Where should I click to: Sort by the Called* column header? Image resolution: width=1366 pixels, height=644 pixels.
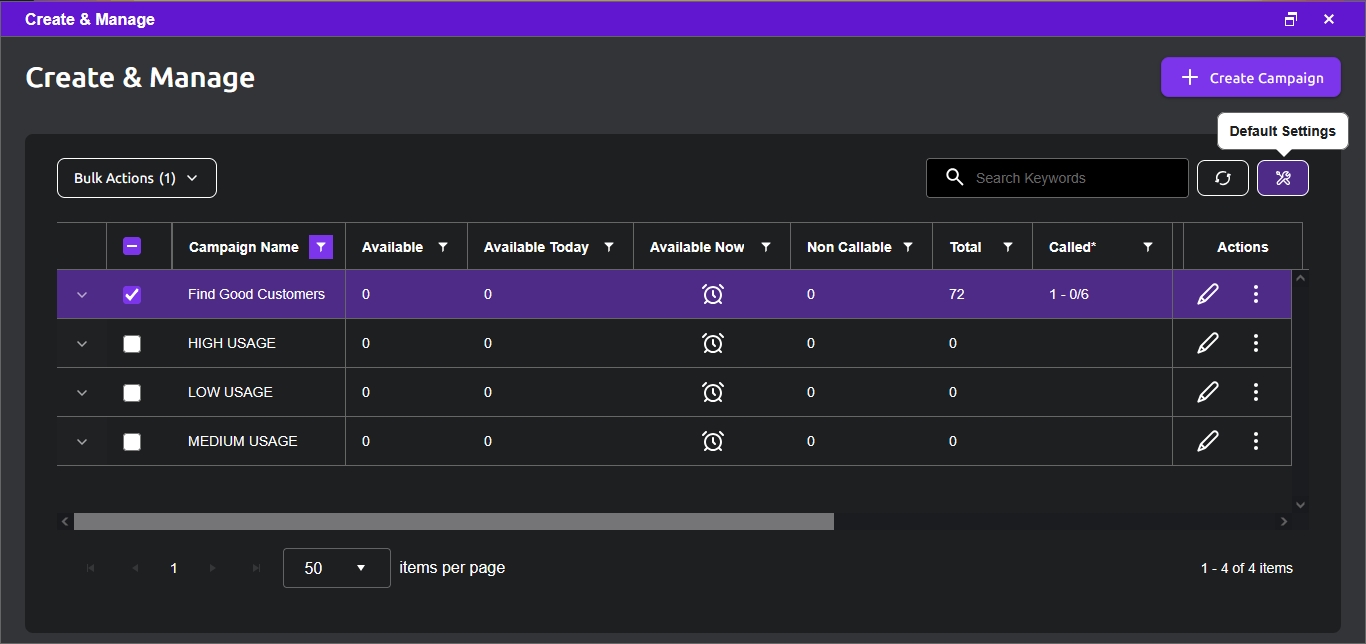click(x=1072, y=247)
